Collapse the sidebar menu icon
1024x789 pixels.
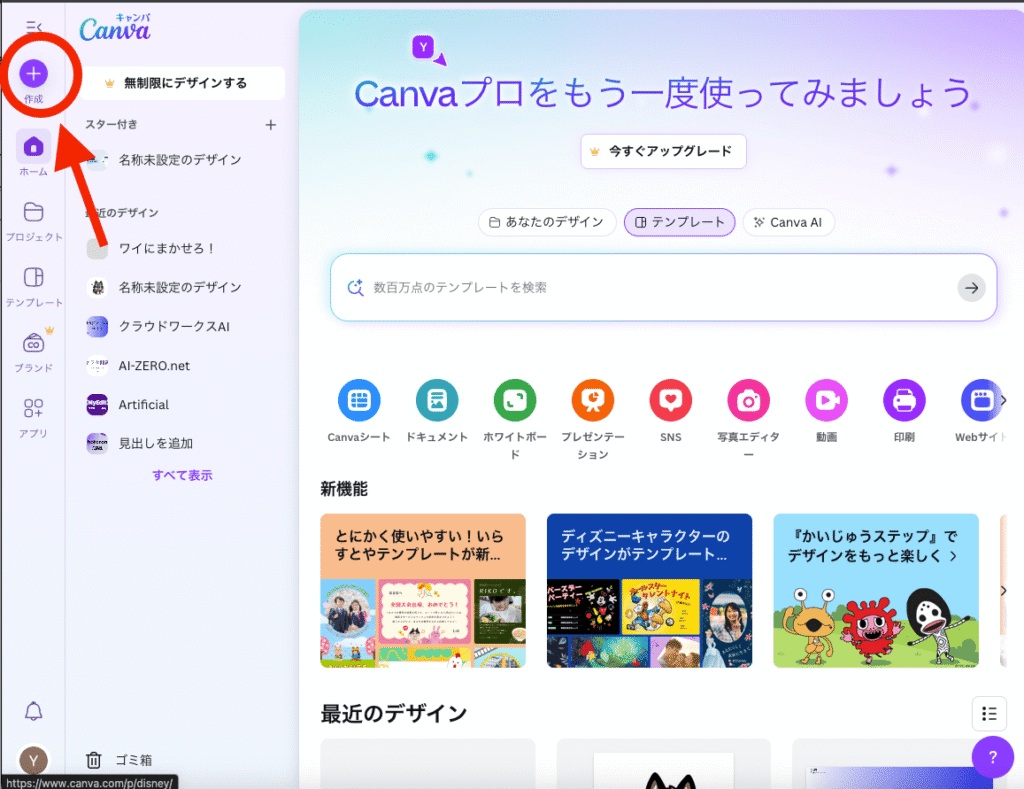pos(34,27)
